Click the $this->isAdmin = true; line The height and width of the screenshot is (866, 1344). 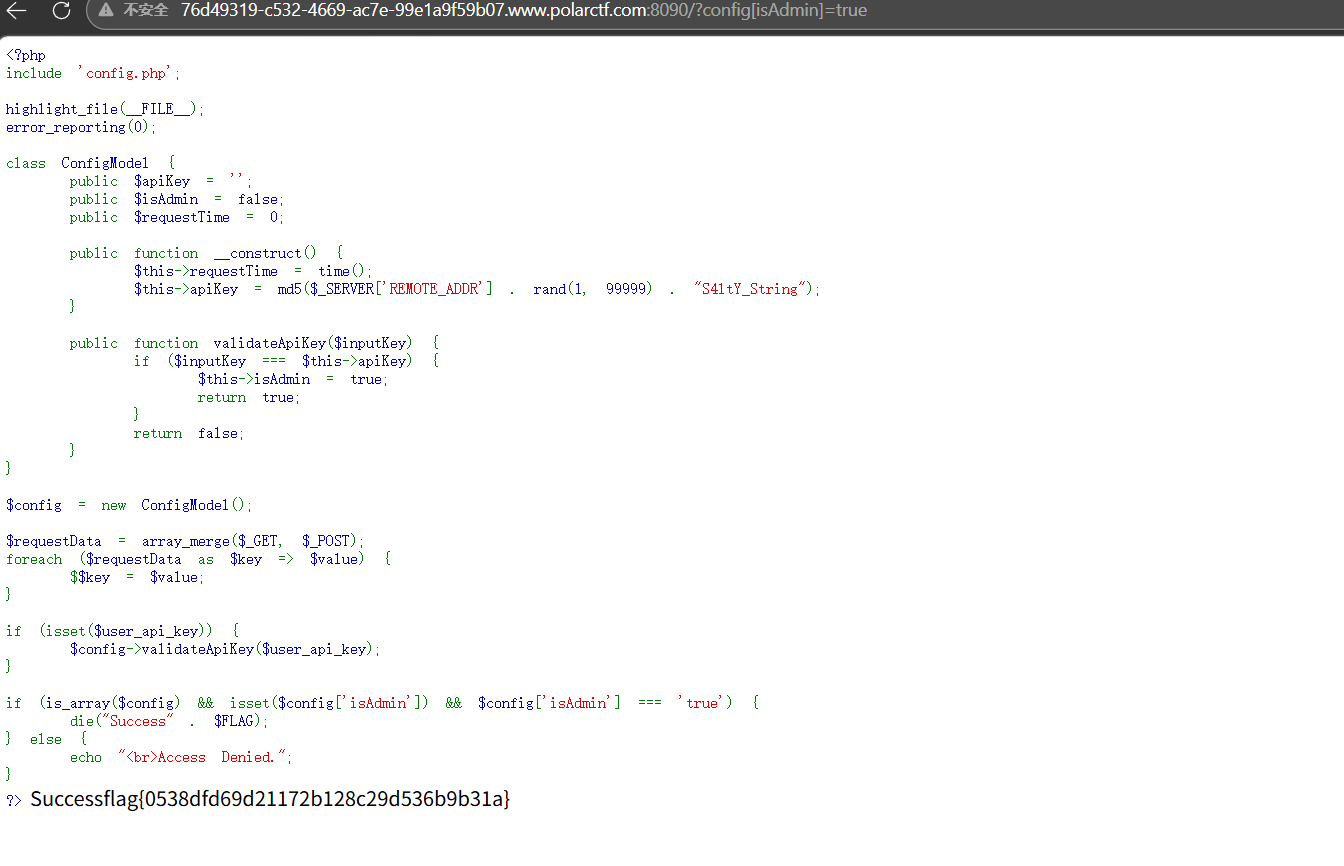(293, 379)
